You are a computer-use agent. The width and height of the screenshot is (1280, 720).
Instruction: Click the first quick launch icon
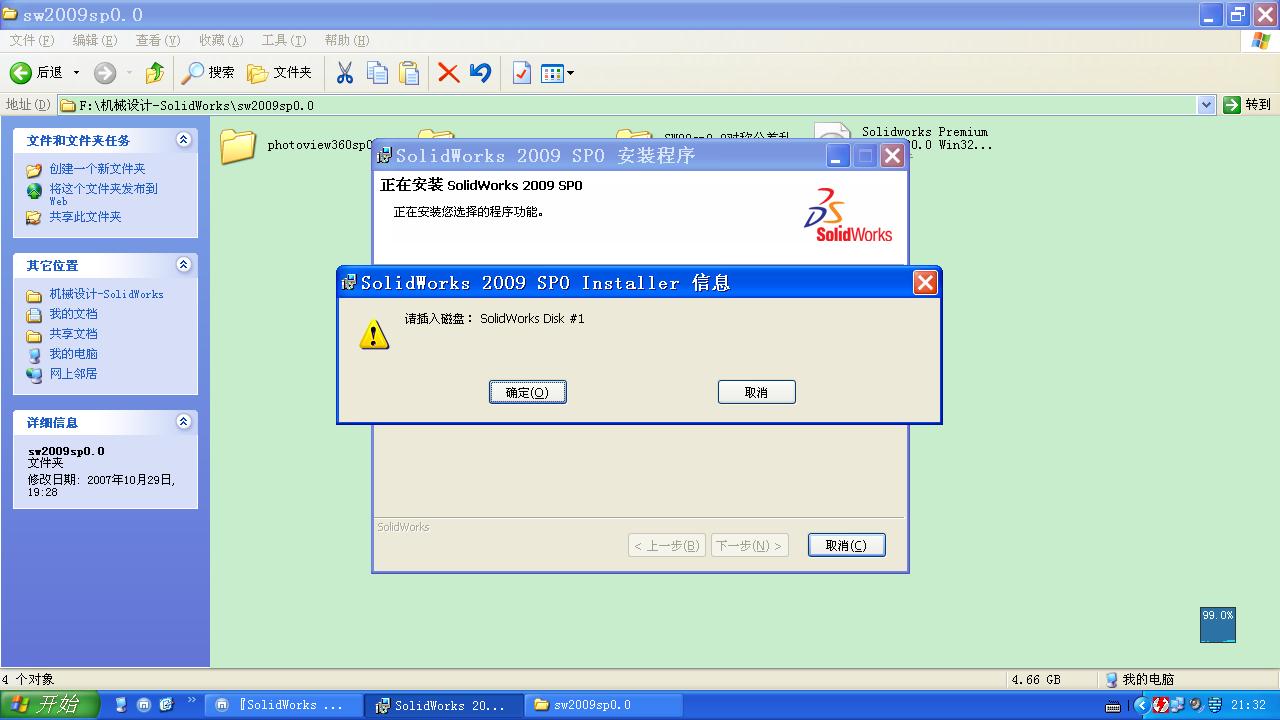tap(122, 705)
